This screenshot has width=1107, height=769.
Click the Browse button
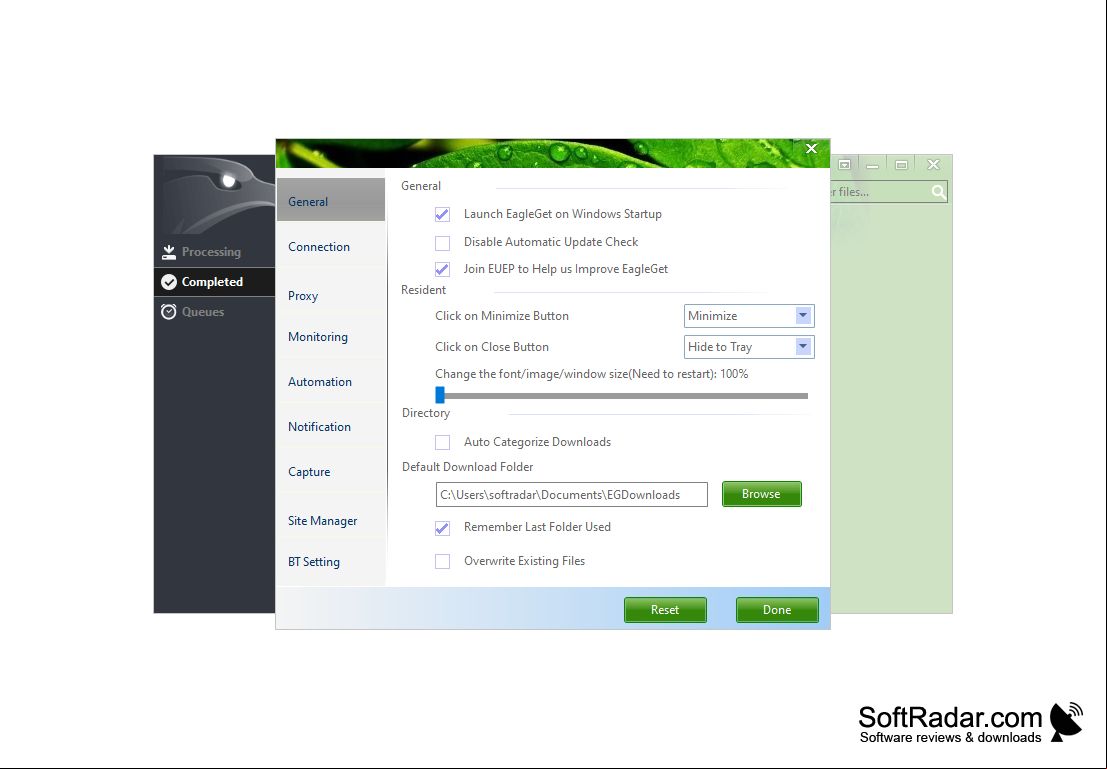[x=762, y=494]
